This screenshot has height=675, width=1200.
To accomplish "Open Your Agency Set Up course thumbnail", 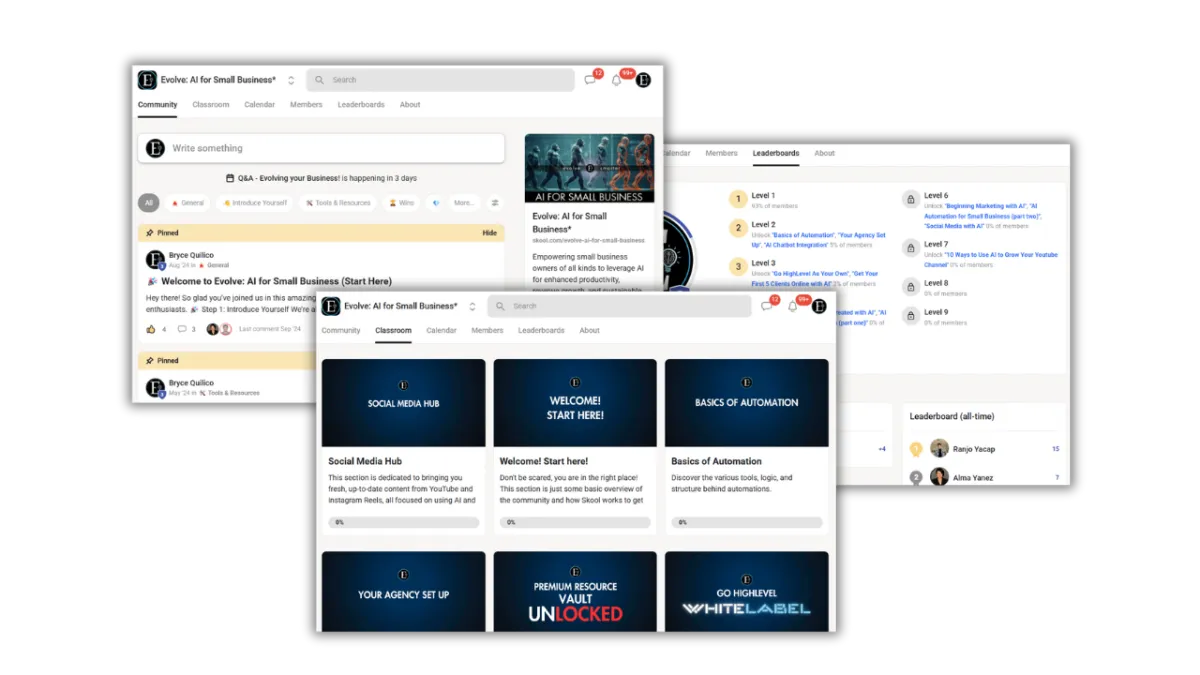I will (403, 591).
